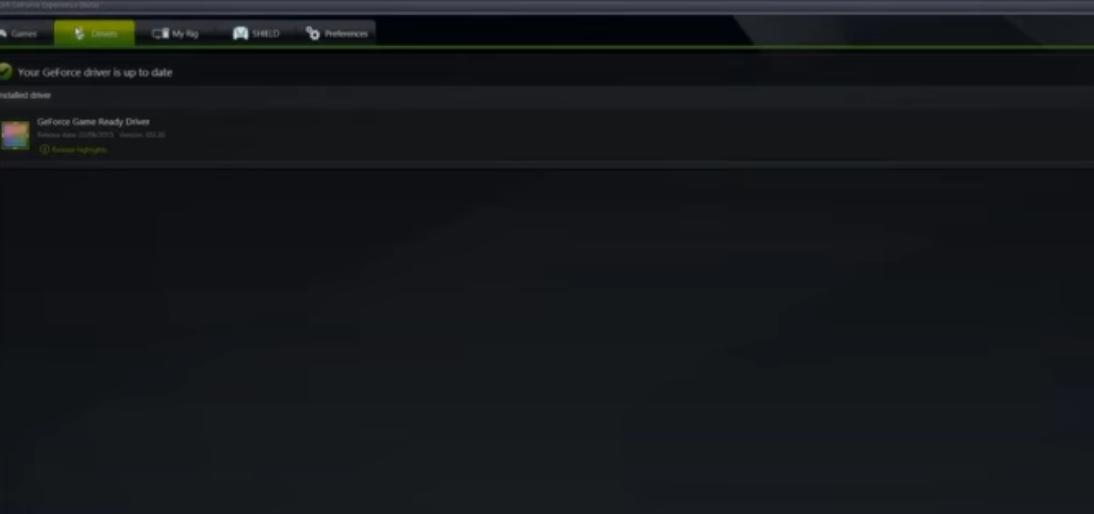
Task: Click the Release highlights info icon
Action: [45, 149]
